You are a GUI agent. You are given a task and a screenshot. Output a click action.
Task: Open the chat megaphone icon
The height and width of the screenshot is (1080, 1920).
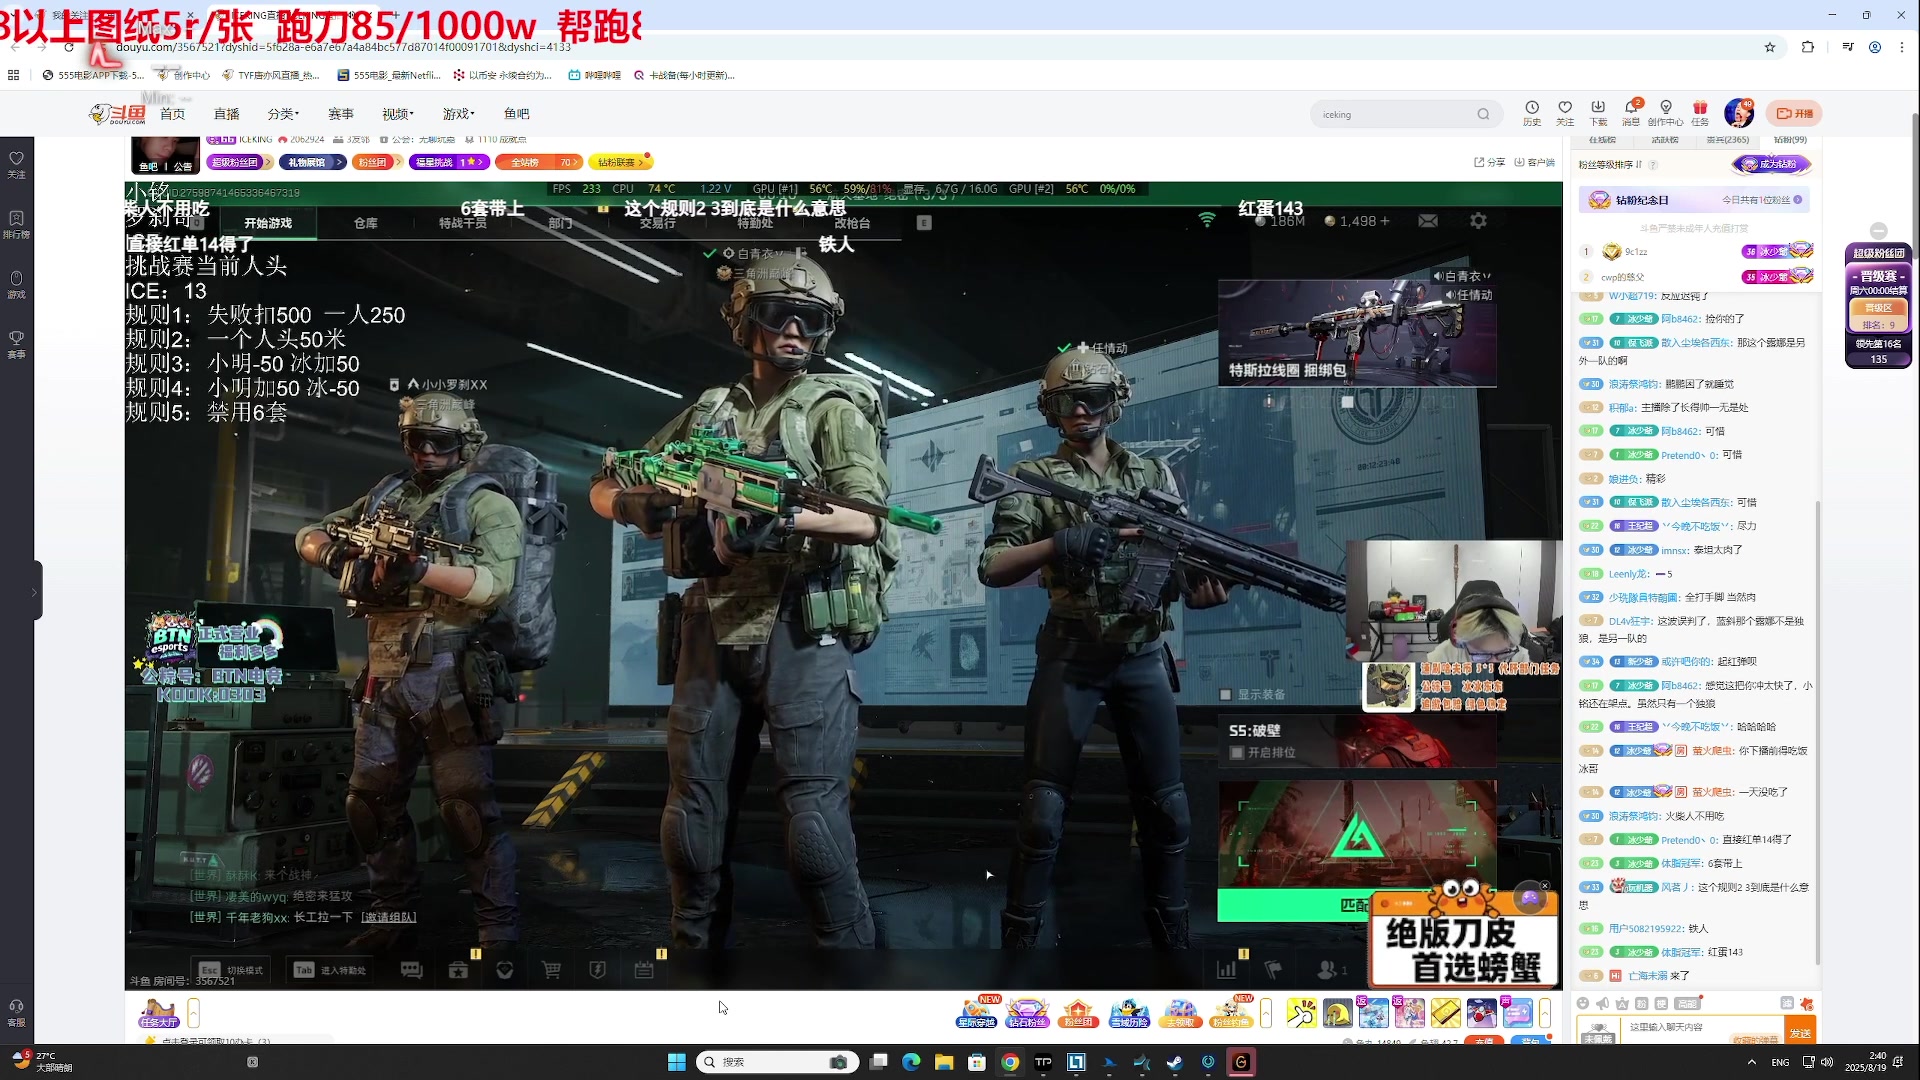click(x=1602, y=1003)
